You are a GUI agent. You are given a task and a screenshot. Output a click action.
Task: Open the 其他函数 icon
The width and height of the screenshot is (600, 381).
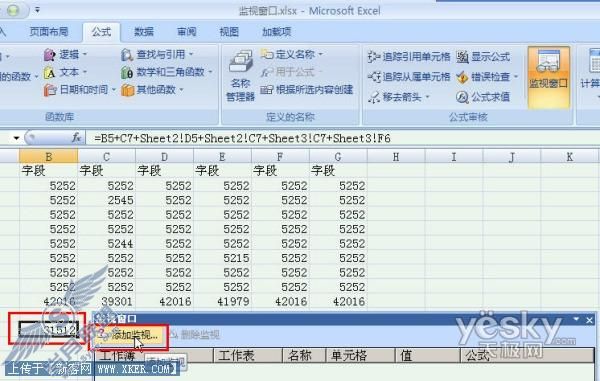coord(127,90)
